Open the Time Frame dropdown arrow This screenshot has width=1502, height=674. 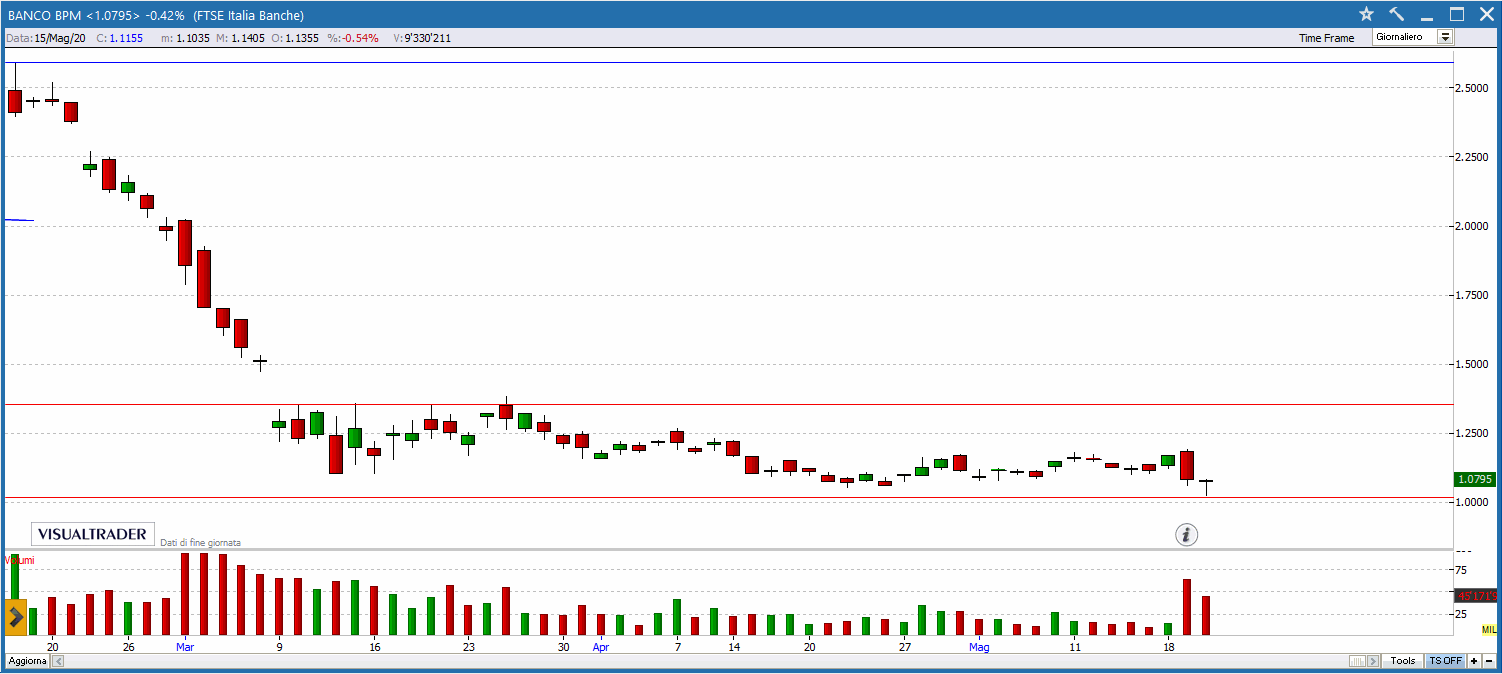tap(1445, 37)
